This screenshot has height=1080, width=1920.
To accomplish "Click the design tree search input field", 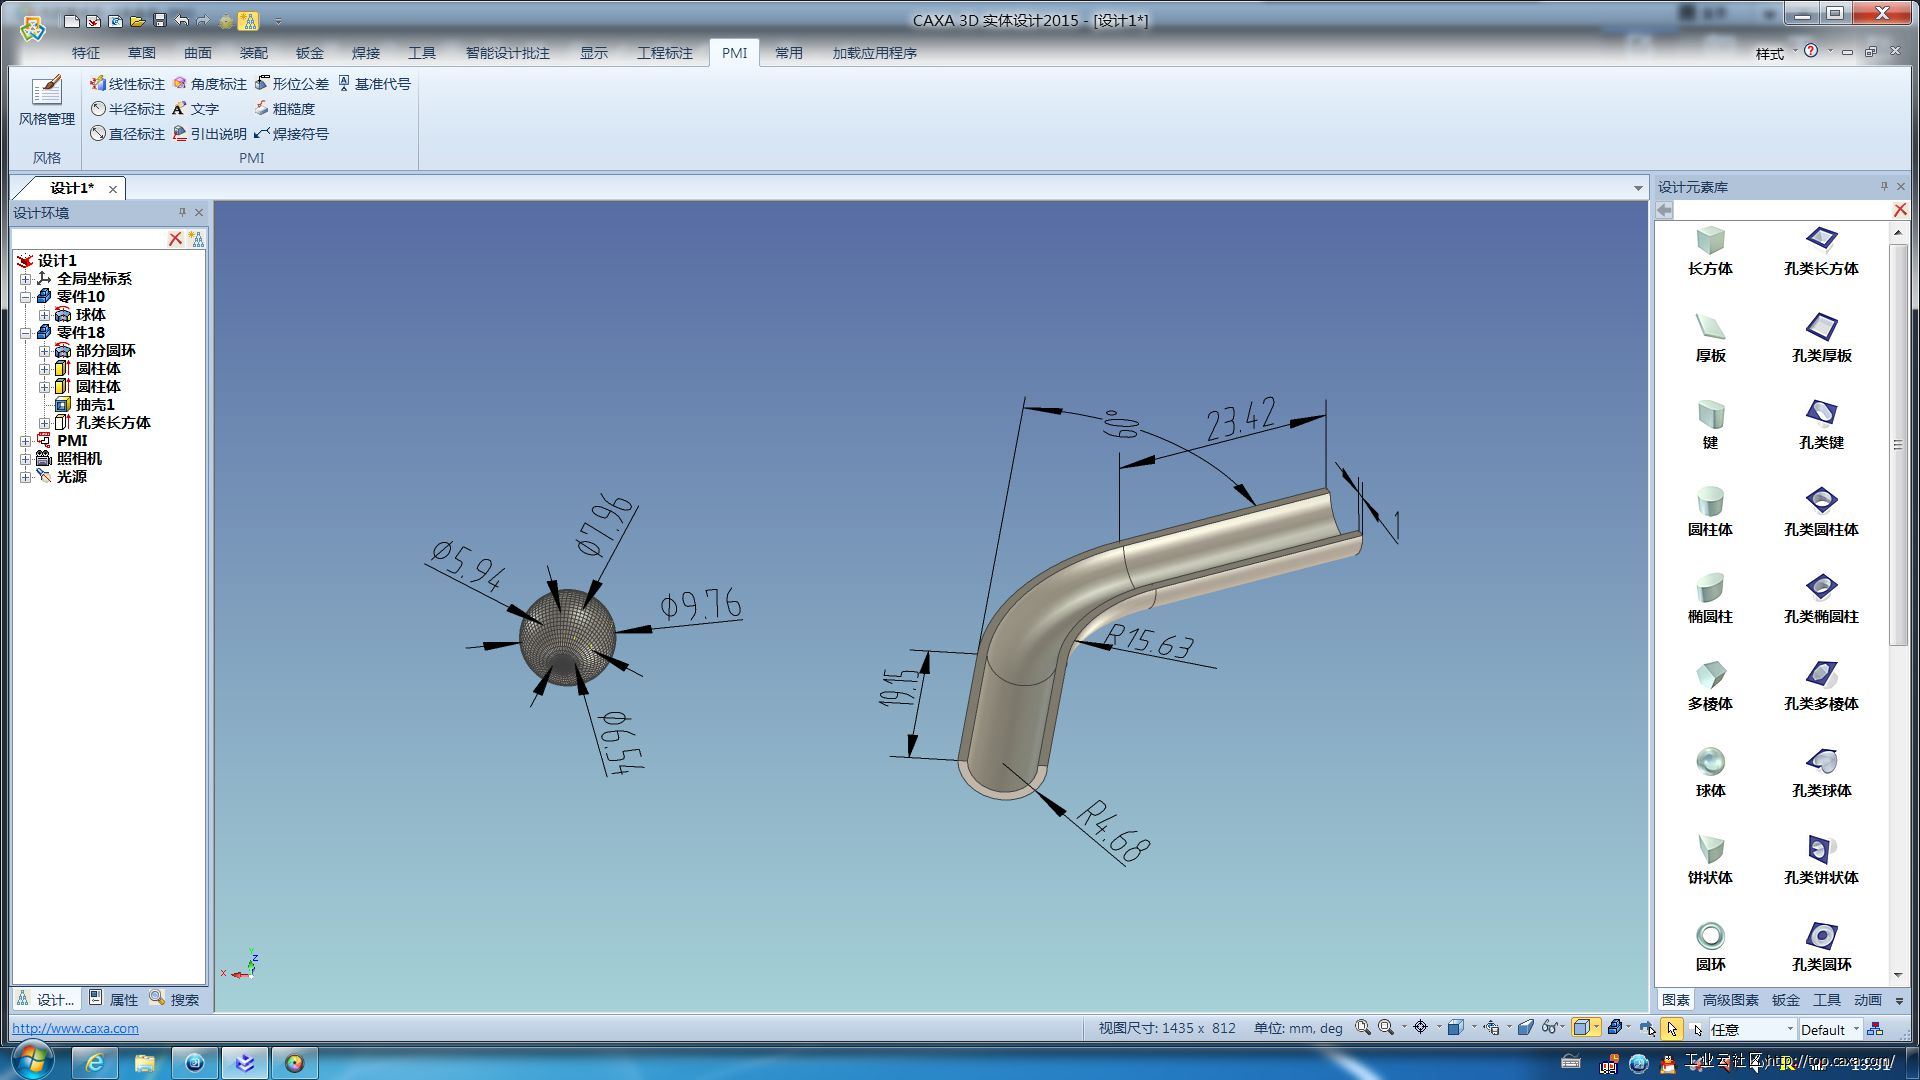I will tap(88, 239).
